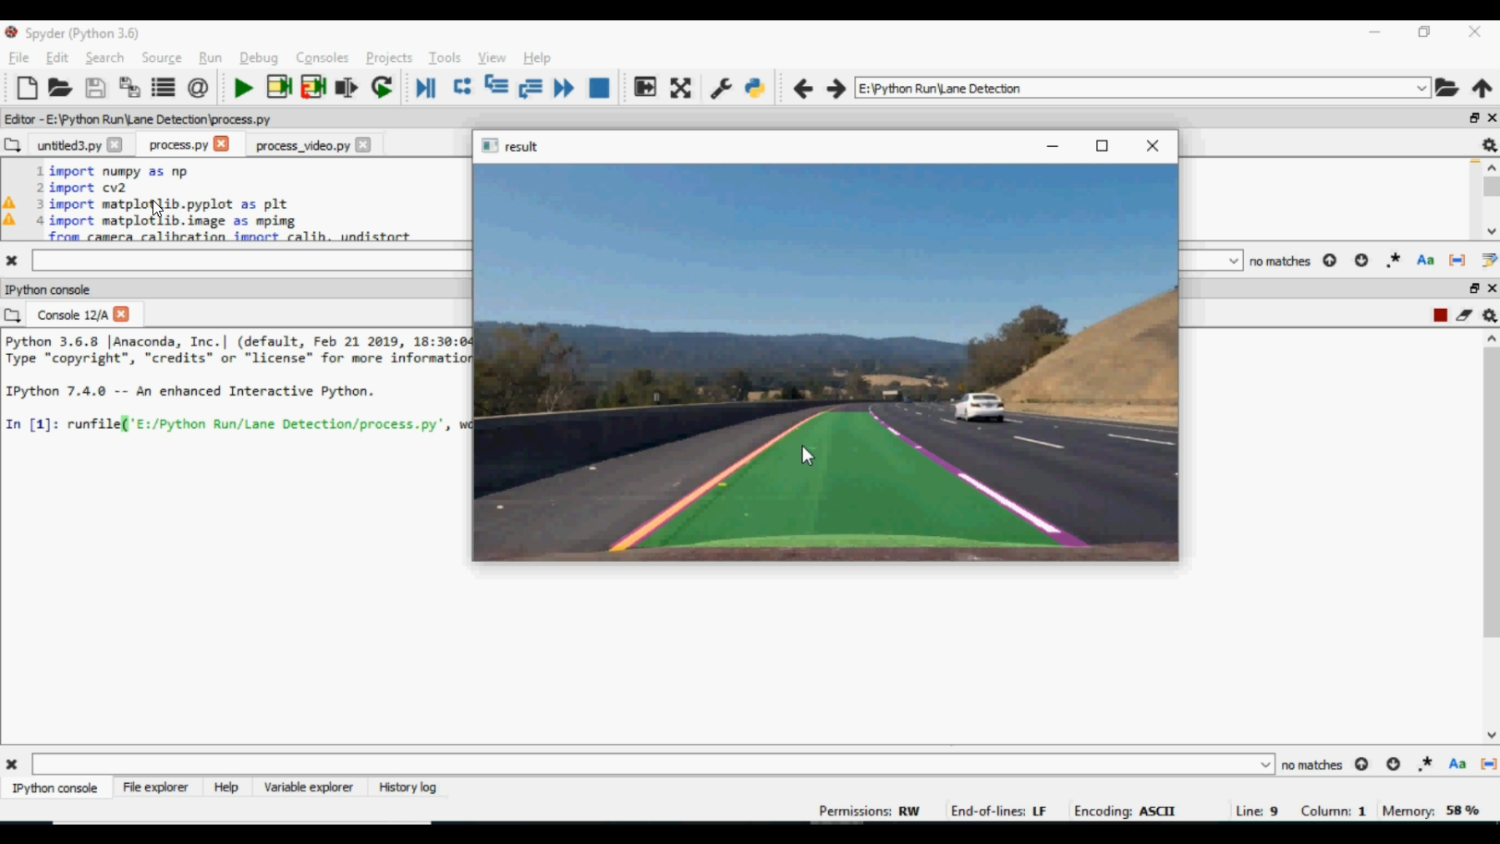
Task: Start debugging with the Debug file icon
Action: tap(425, 88)
